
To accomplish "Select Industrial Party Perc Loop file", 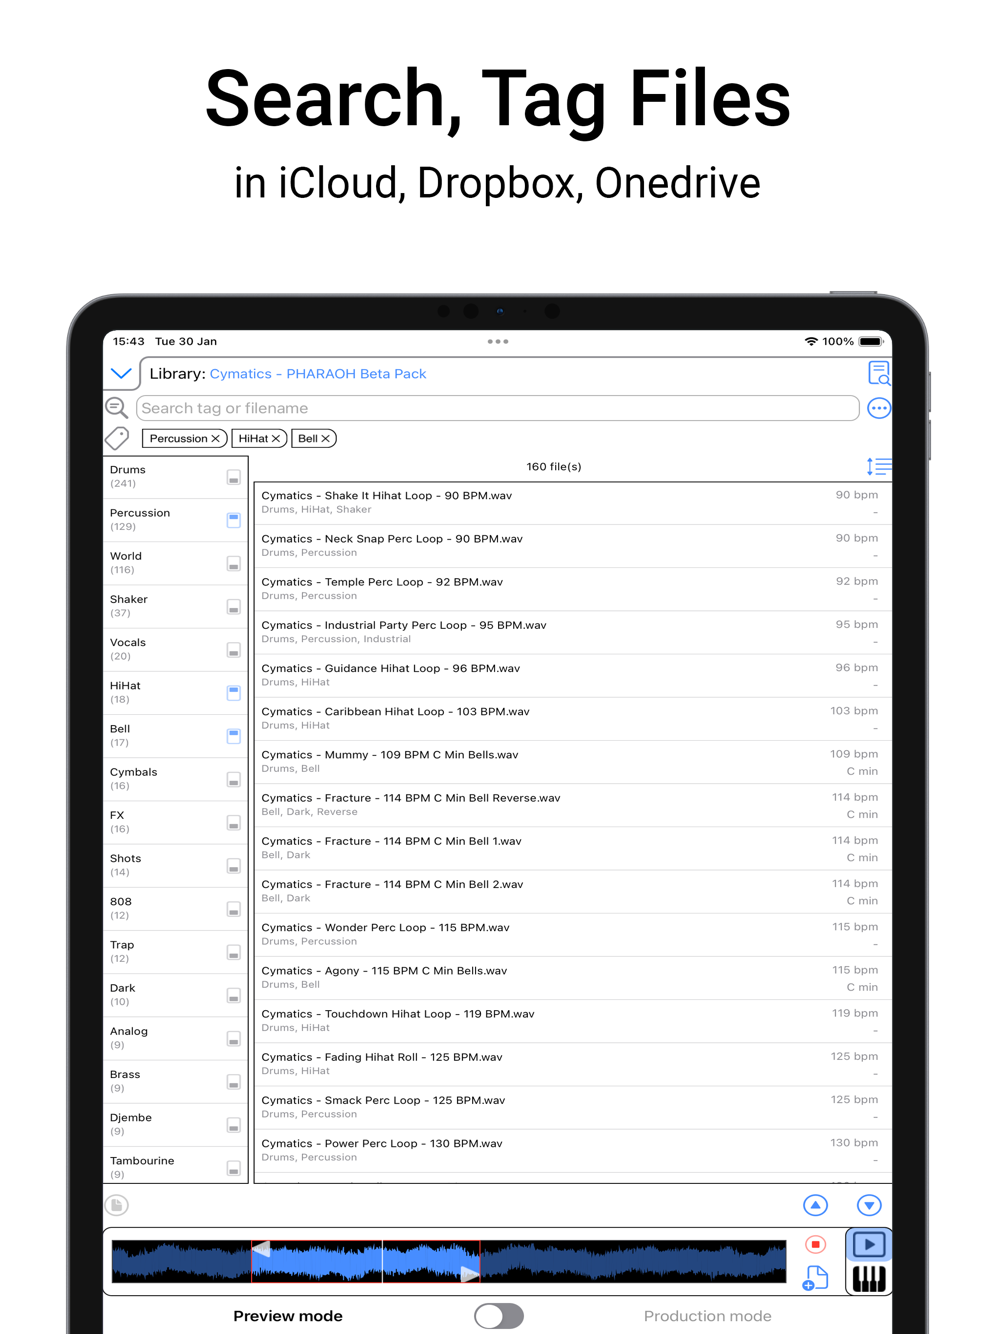I will (x=573, y=632).
